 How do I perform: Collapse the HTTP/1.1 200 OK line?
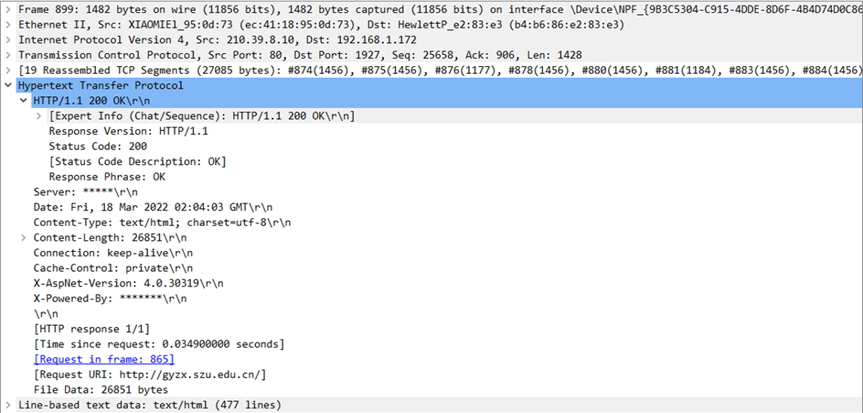23,101
